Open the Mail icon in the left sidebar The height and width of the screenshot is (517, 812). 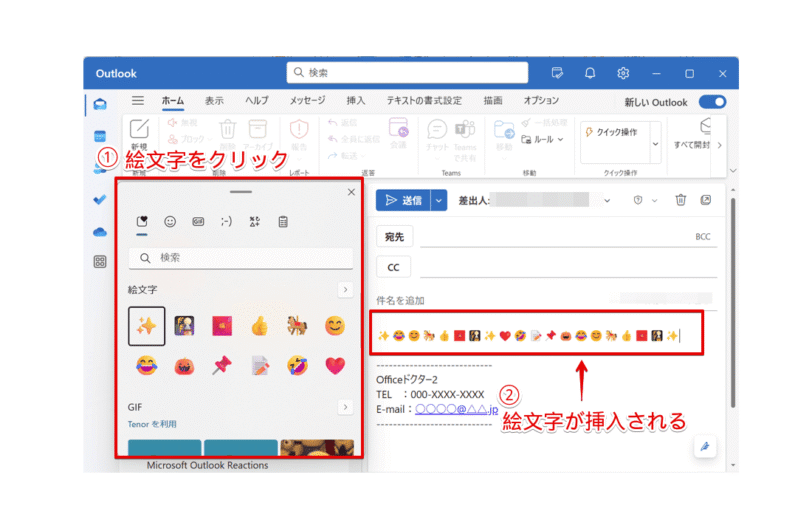pyautogui.click(x=100, y=104)
